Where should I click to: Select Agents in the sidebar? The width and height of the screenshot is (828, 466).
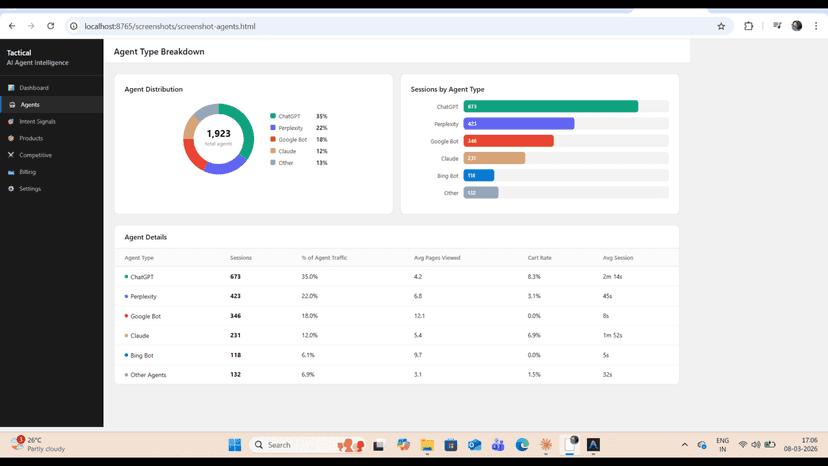[51, 105]
